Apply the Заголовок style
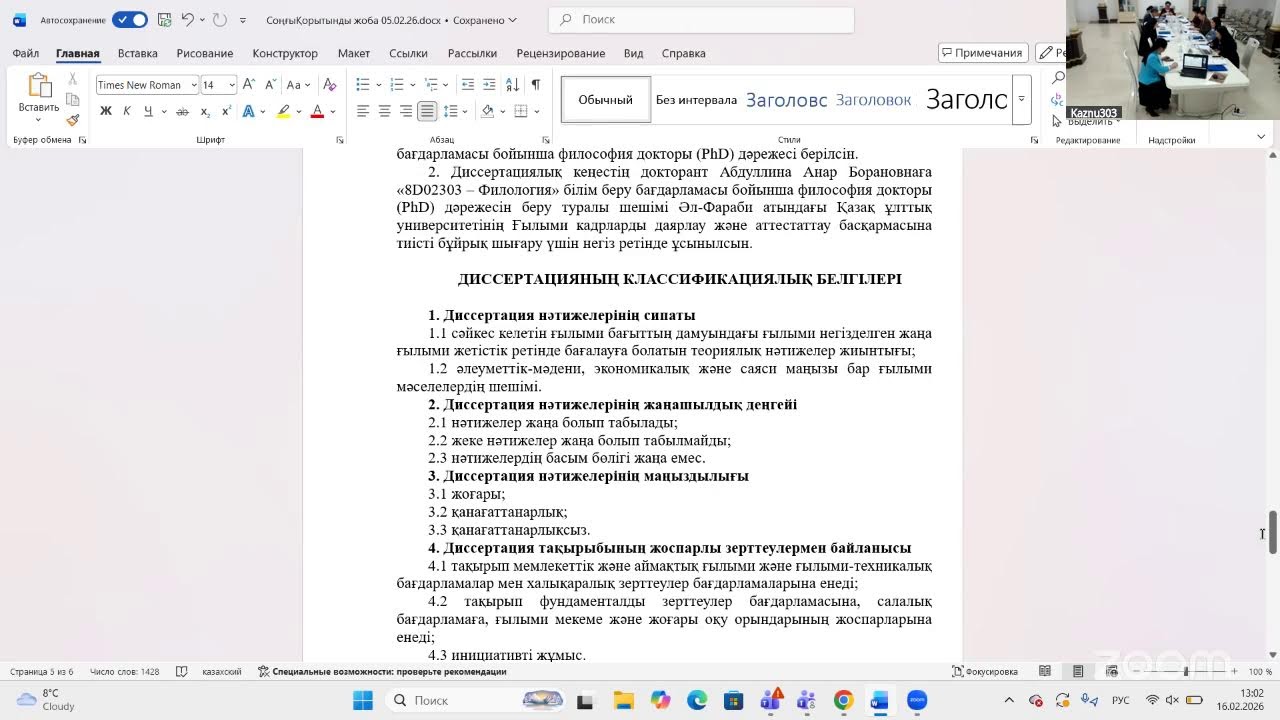The width and height of the screenshot is (1280, 720). (x=873, y=100)
